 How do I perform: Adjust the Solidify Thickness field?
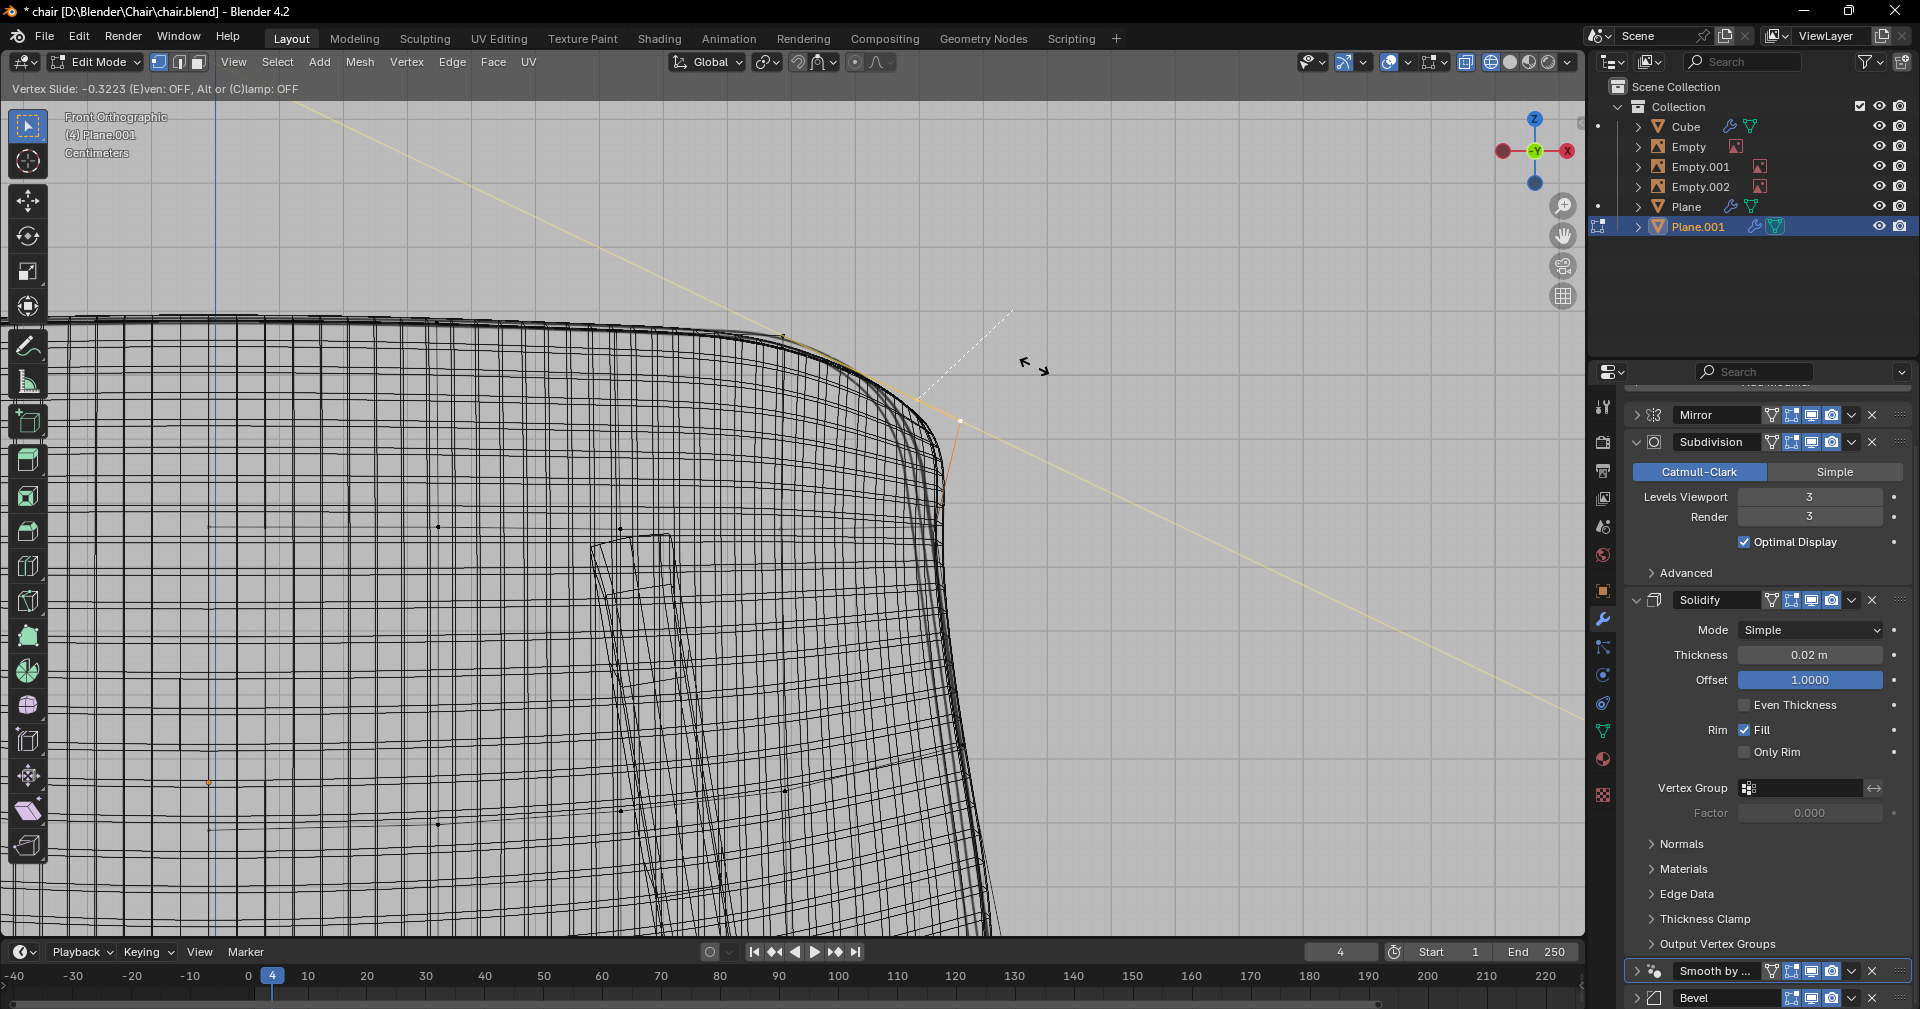(1810, 655)
